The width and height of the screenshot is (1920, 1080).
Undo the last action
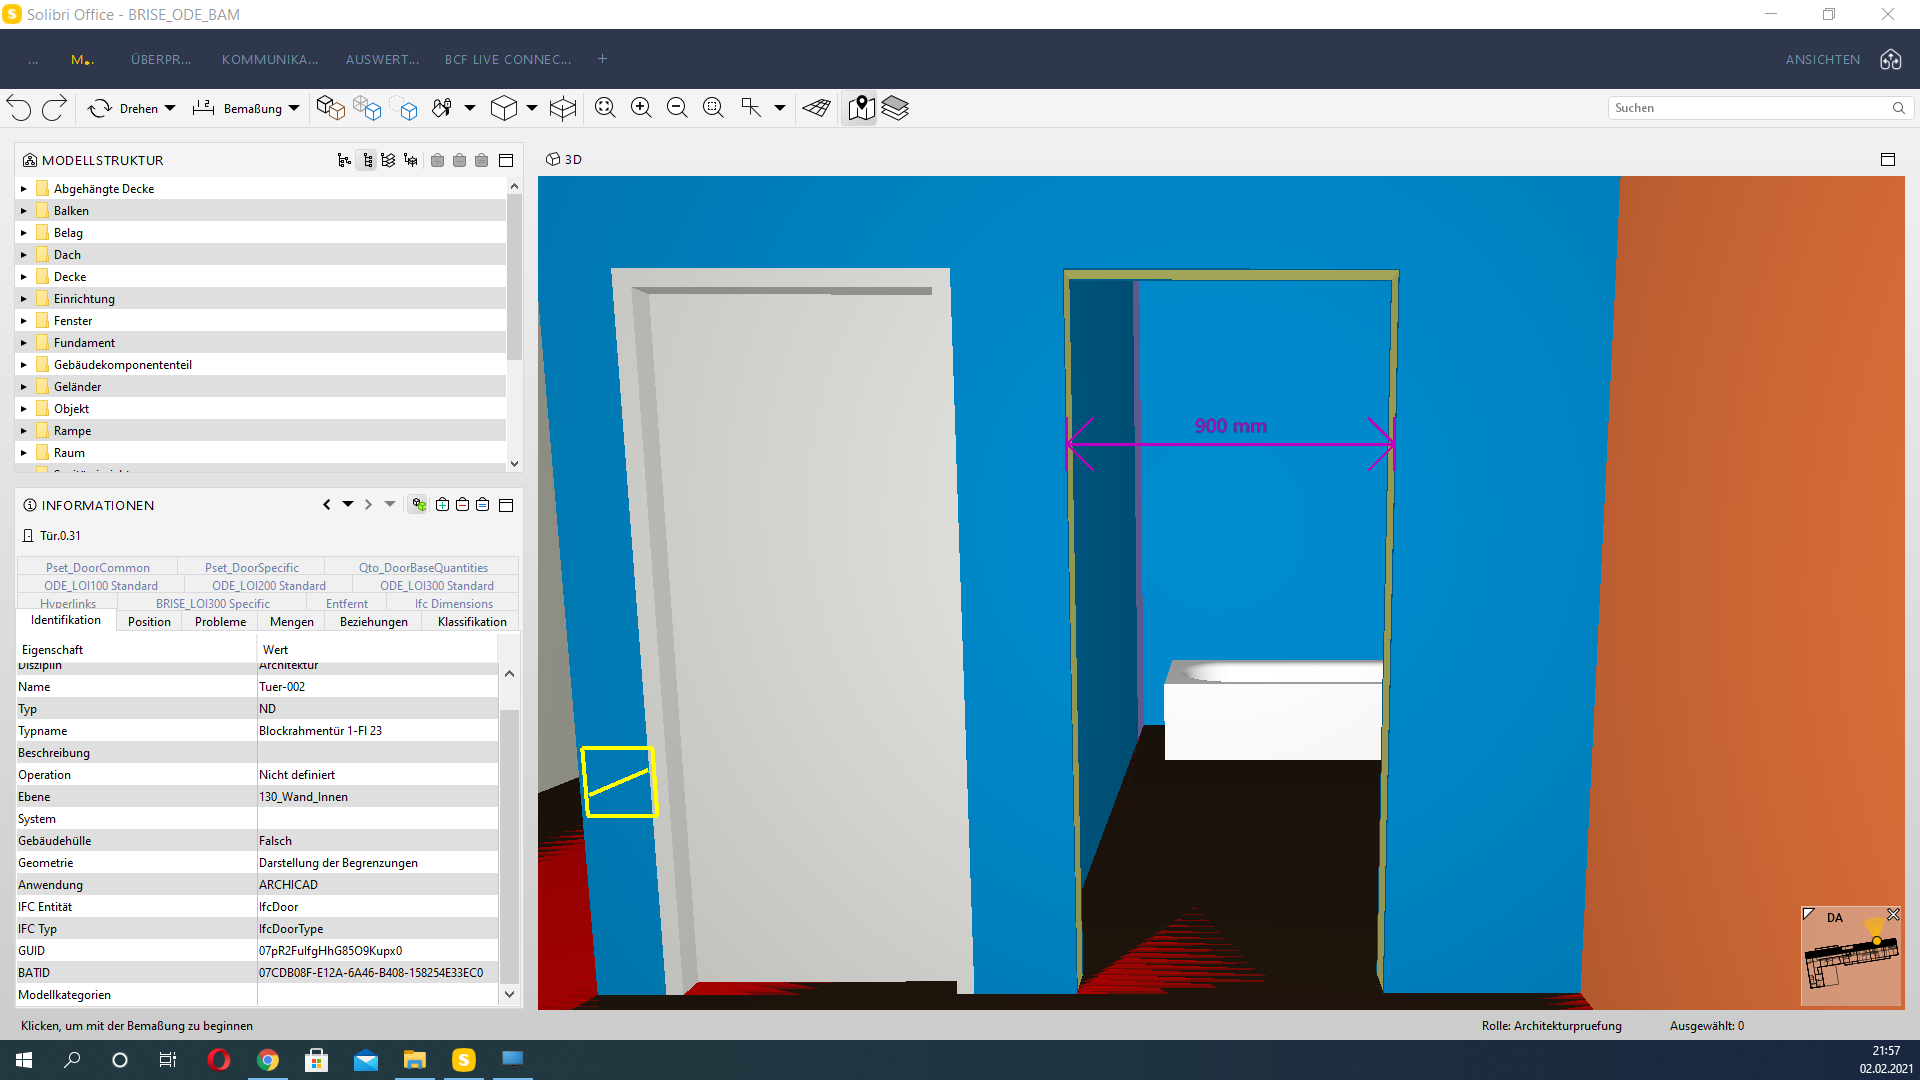[19, 108]
